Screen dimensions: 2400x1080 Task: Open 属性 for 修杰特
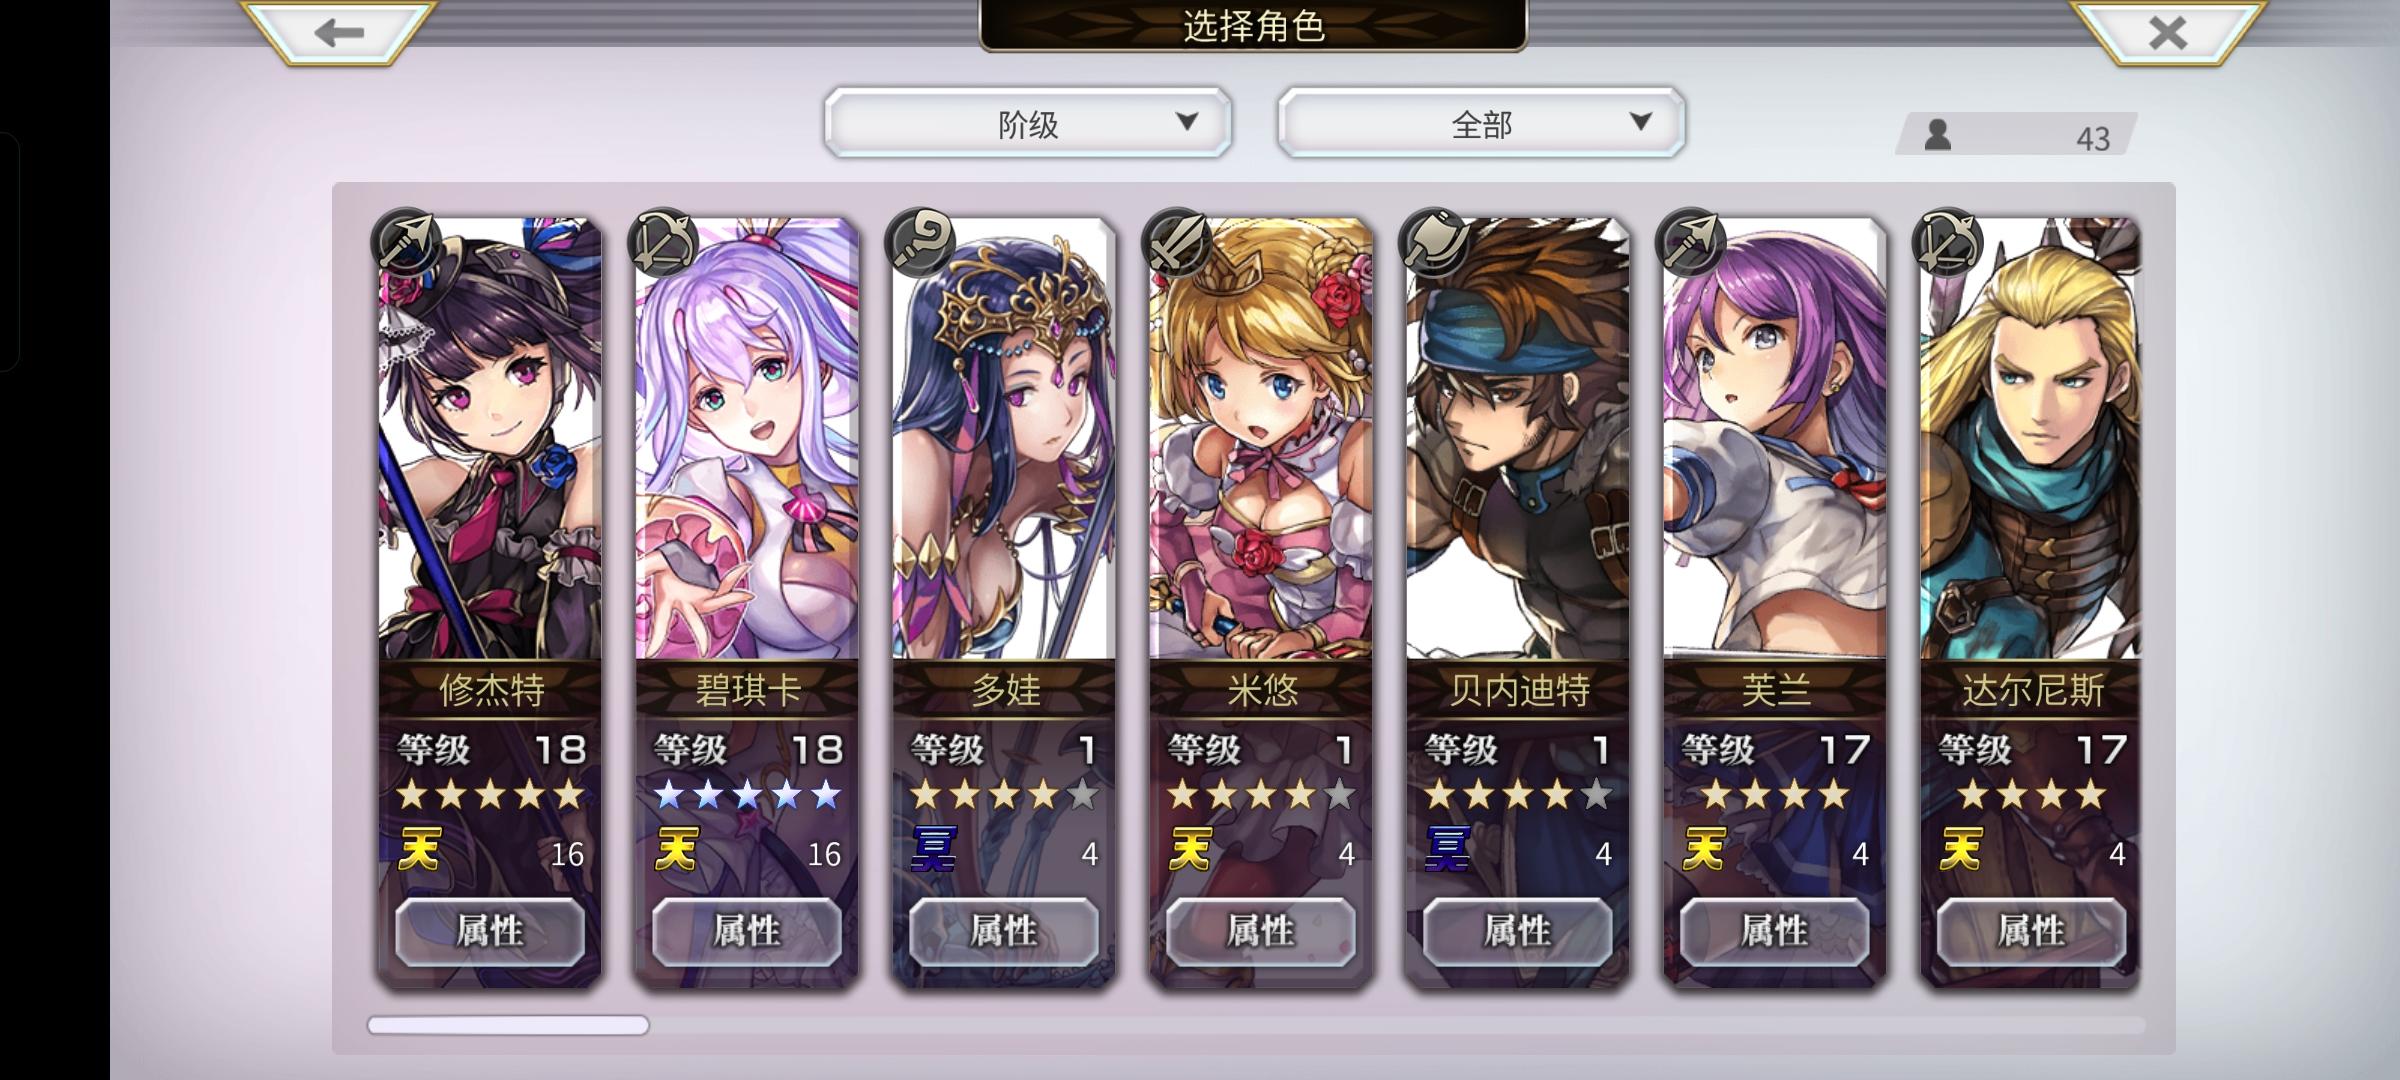coord(490,931)
